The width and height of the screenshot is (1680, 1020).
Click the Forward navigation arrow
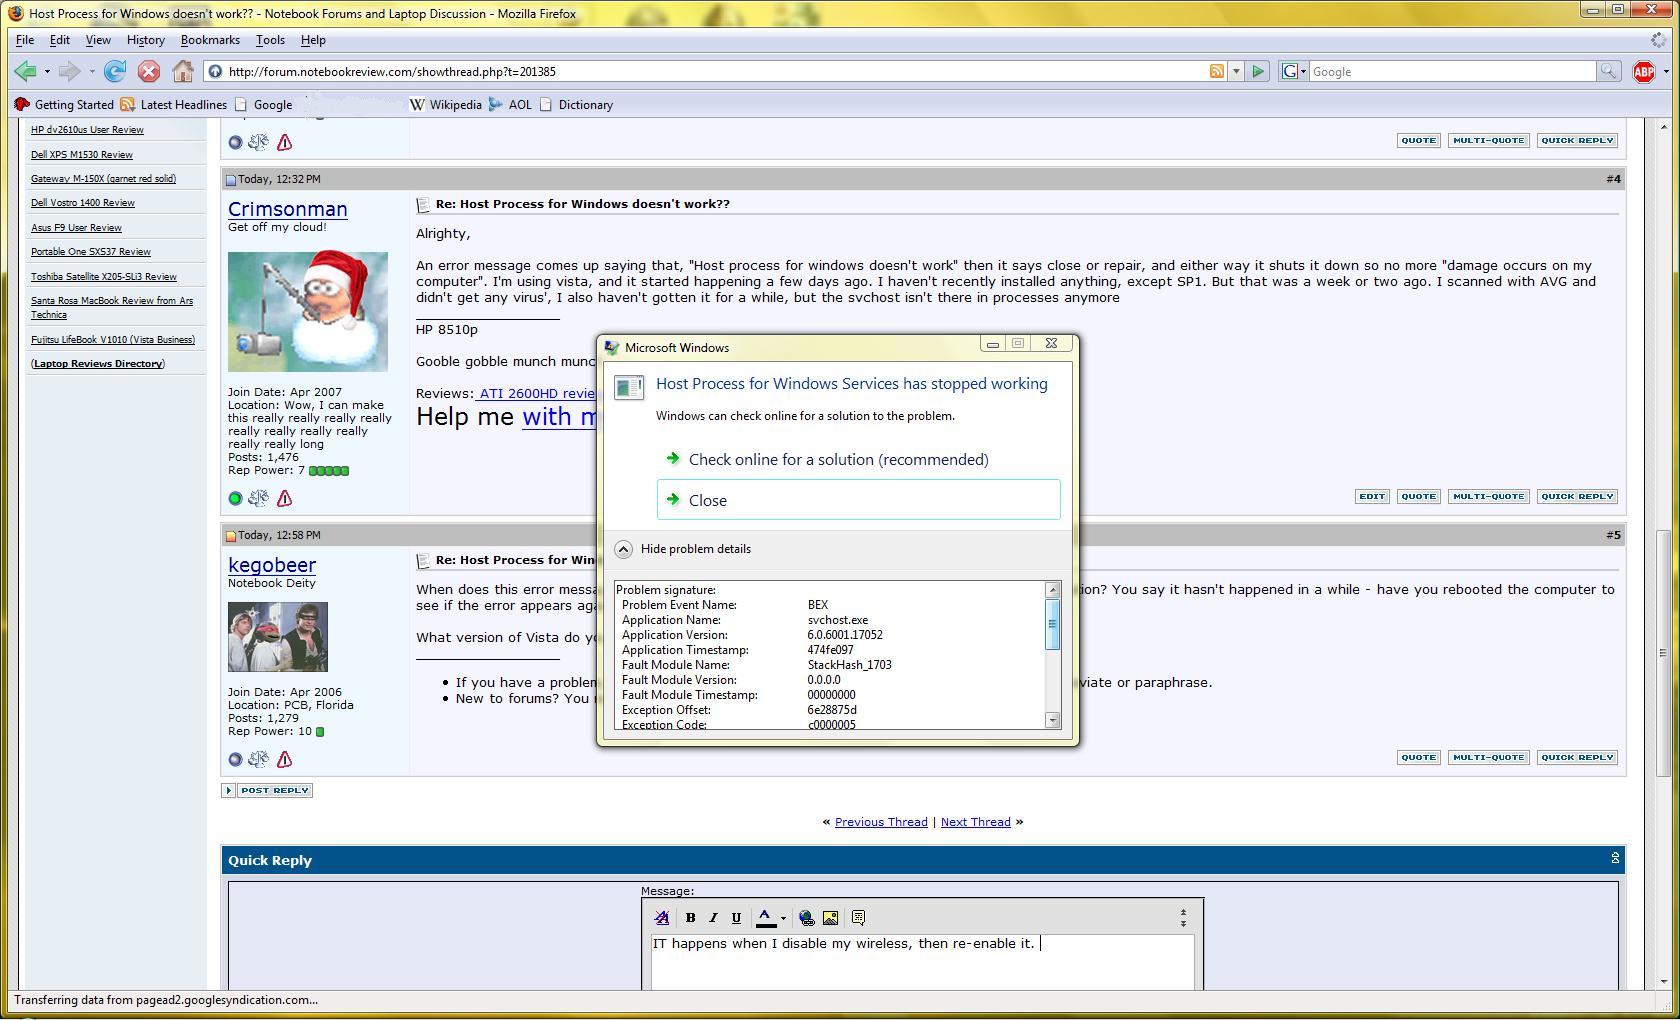click(x=69, y=71)
